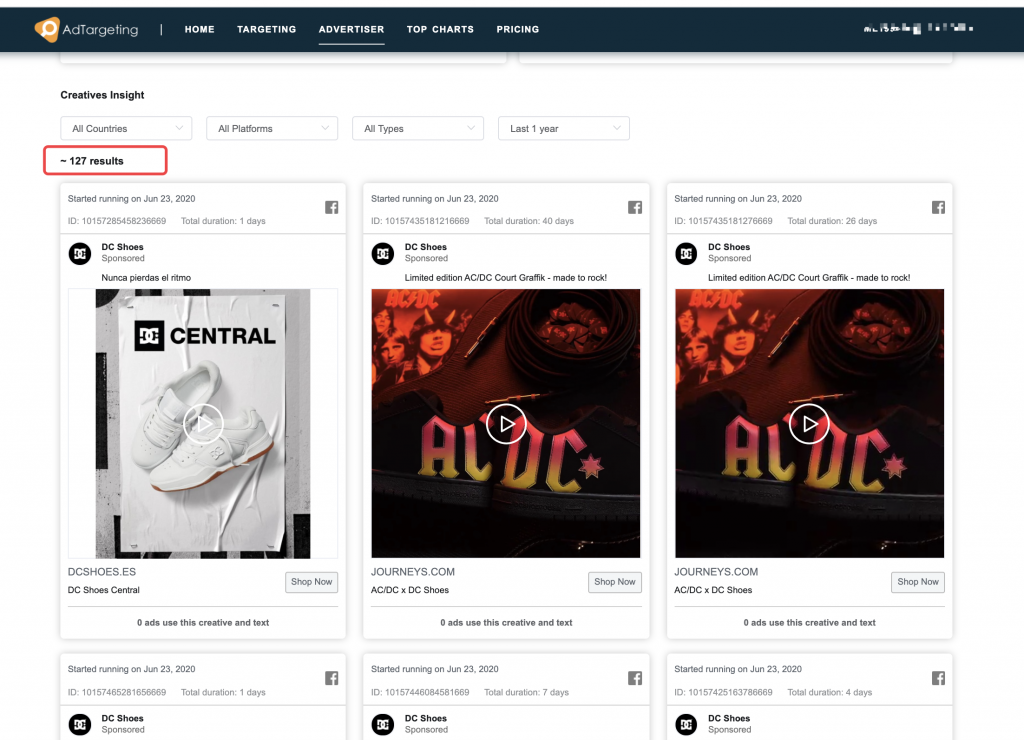1024x740 pixels.
Task: Play the DC Central sneaker video
Action: [203, 424]
